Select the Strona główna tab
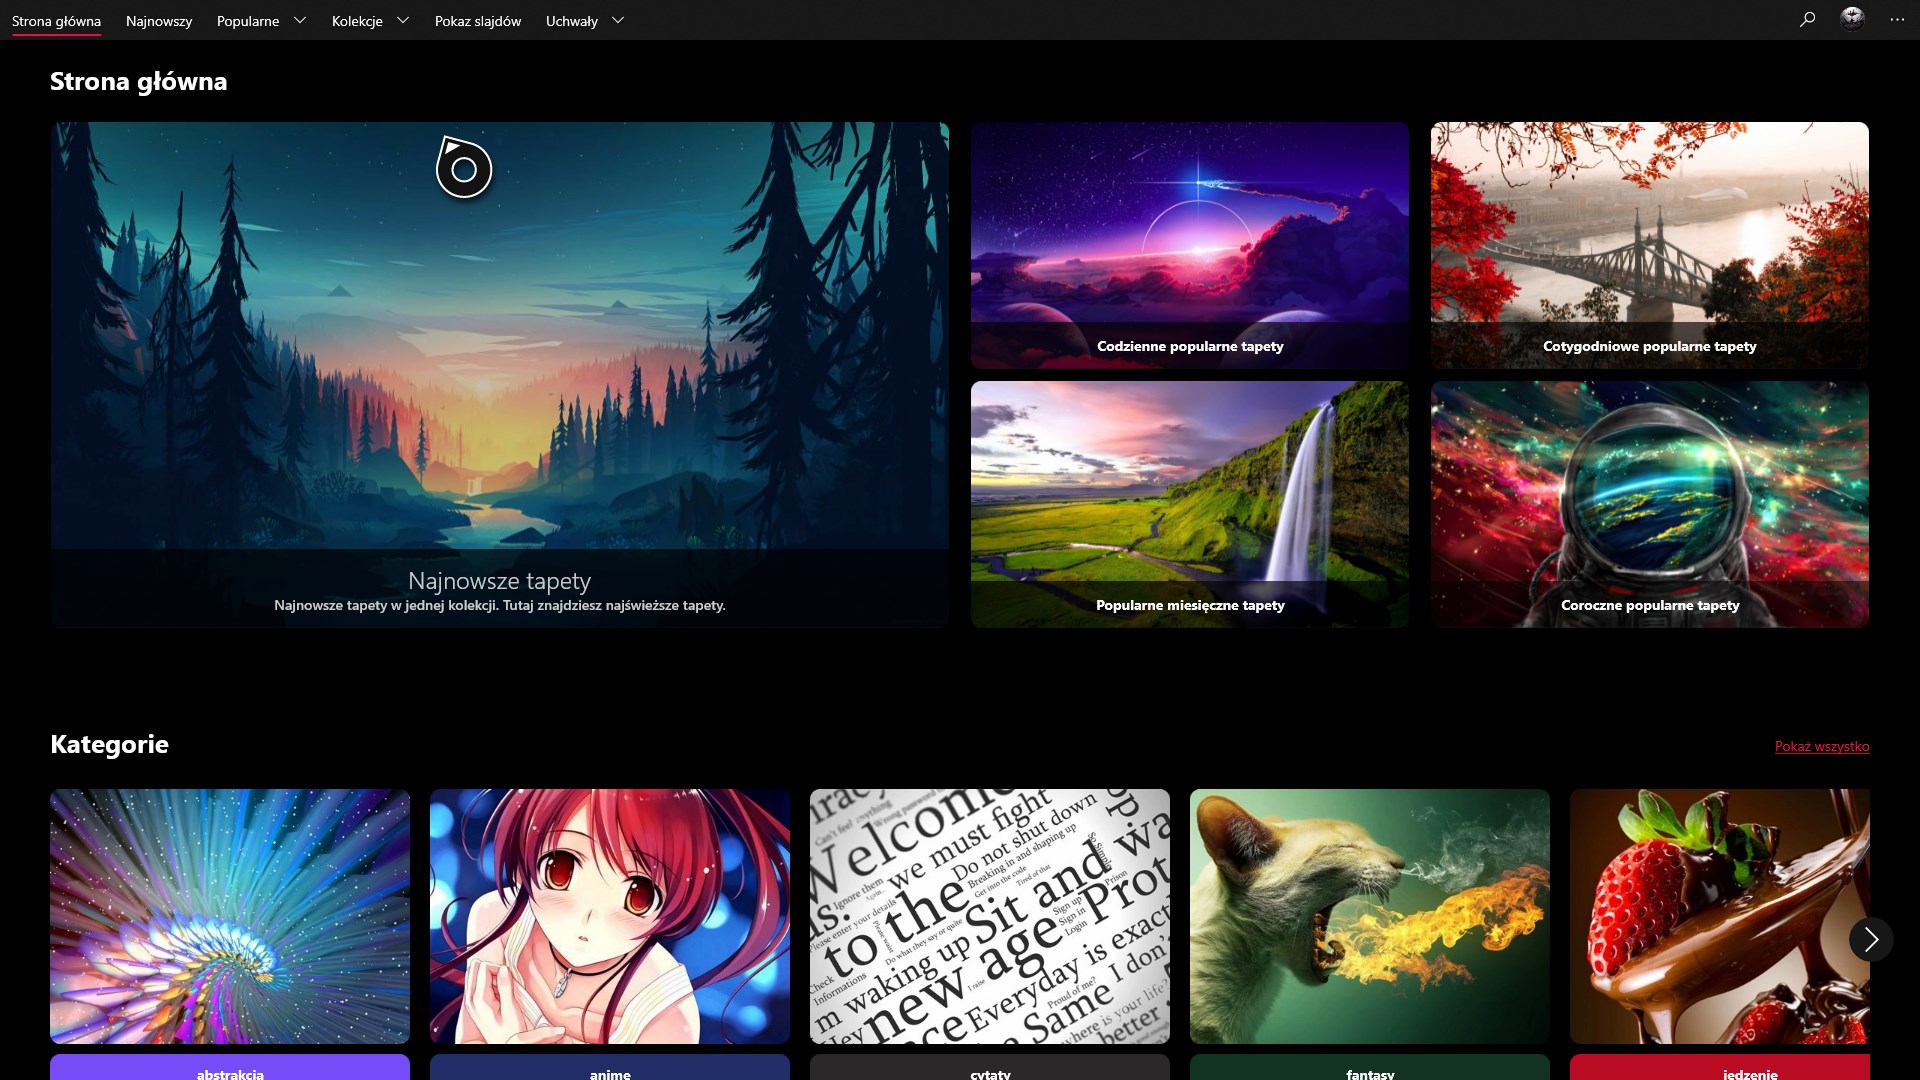The height and width of the screenshot is (1080, 1920). click(56, 21)
